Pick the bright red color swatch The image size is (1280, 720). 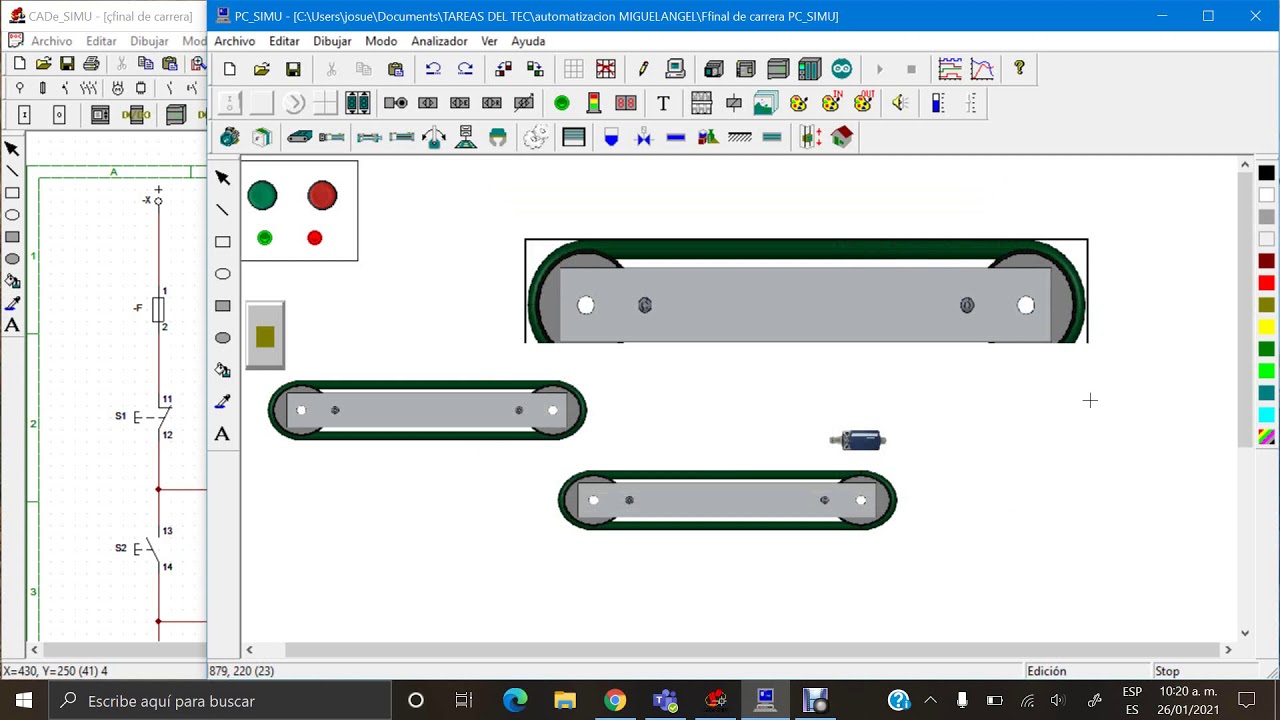coord(1267,283)
